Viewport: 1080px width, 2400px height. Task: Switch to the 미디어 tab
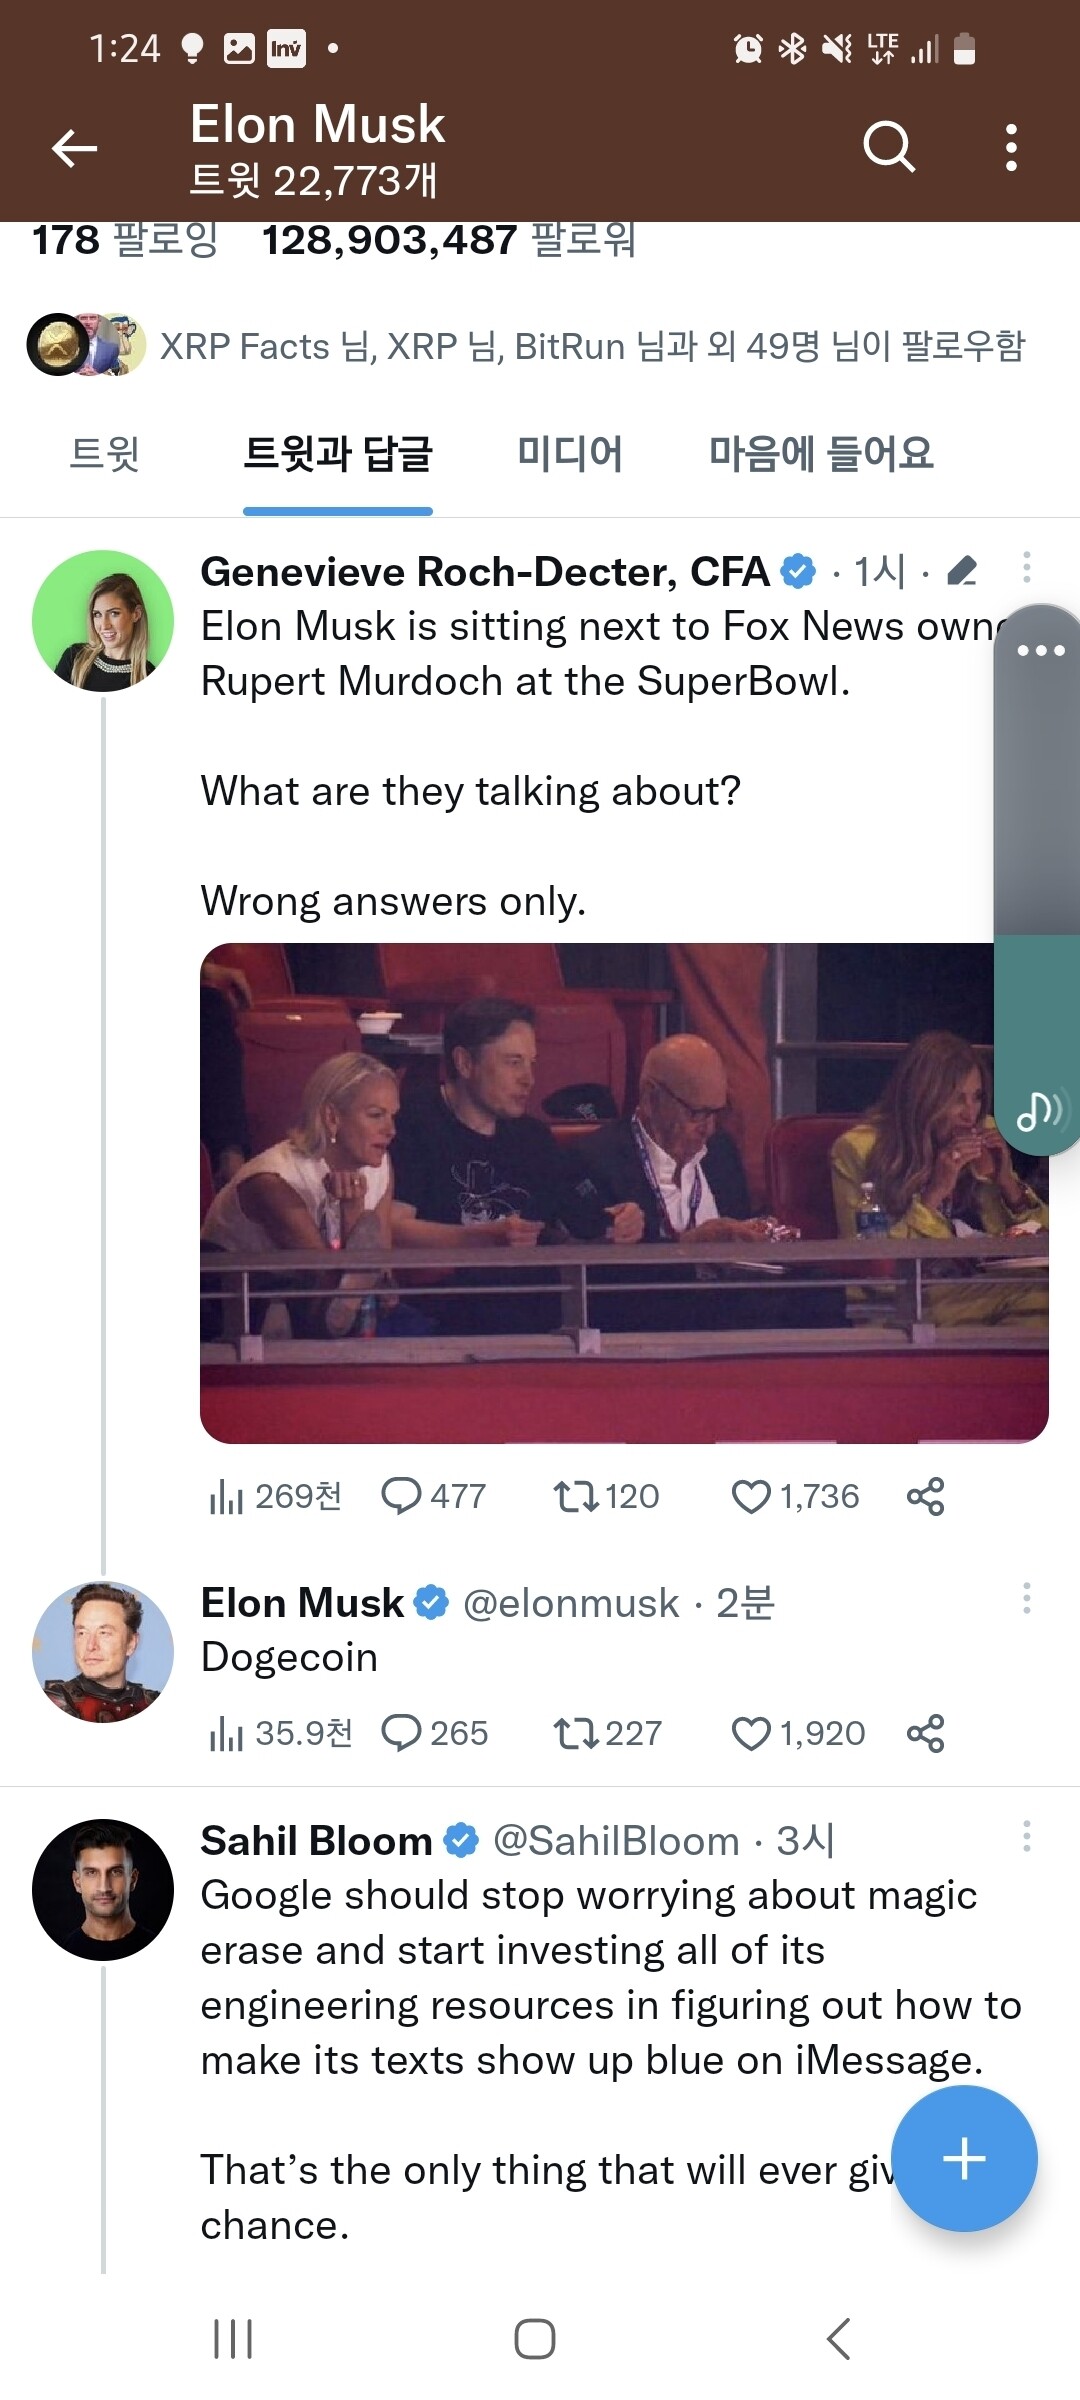point(569,454)
